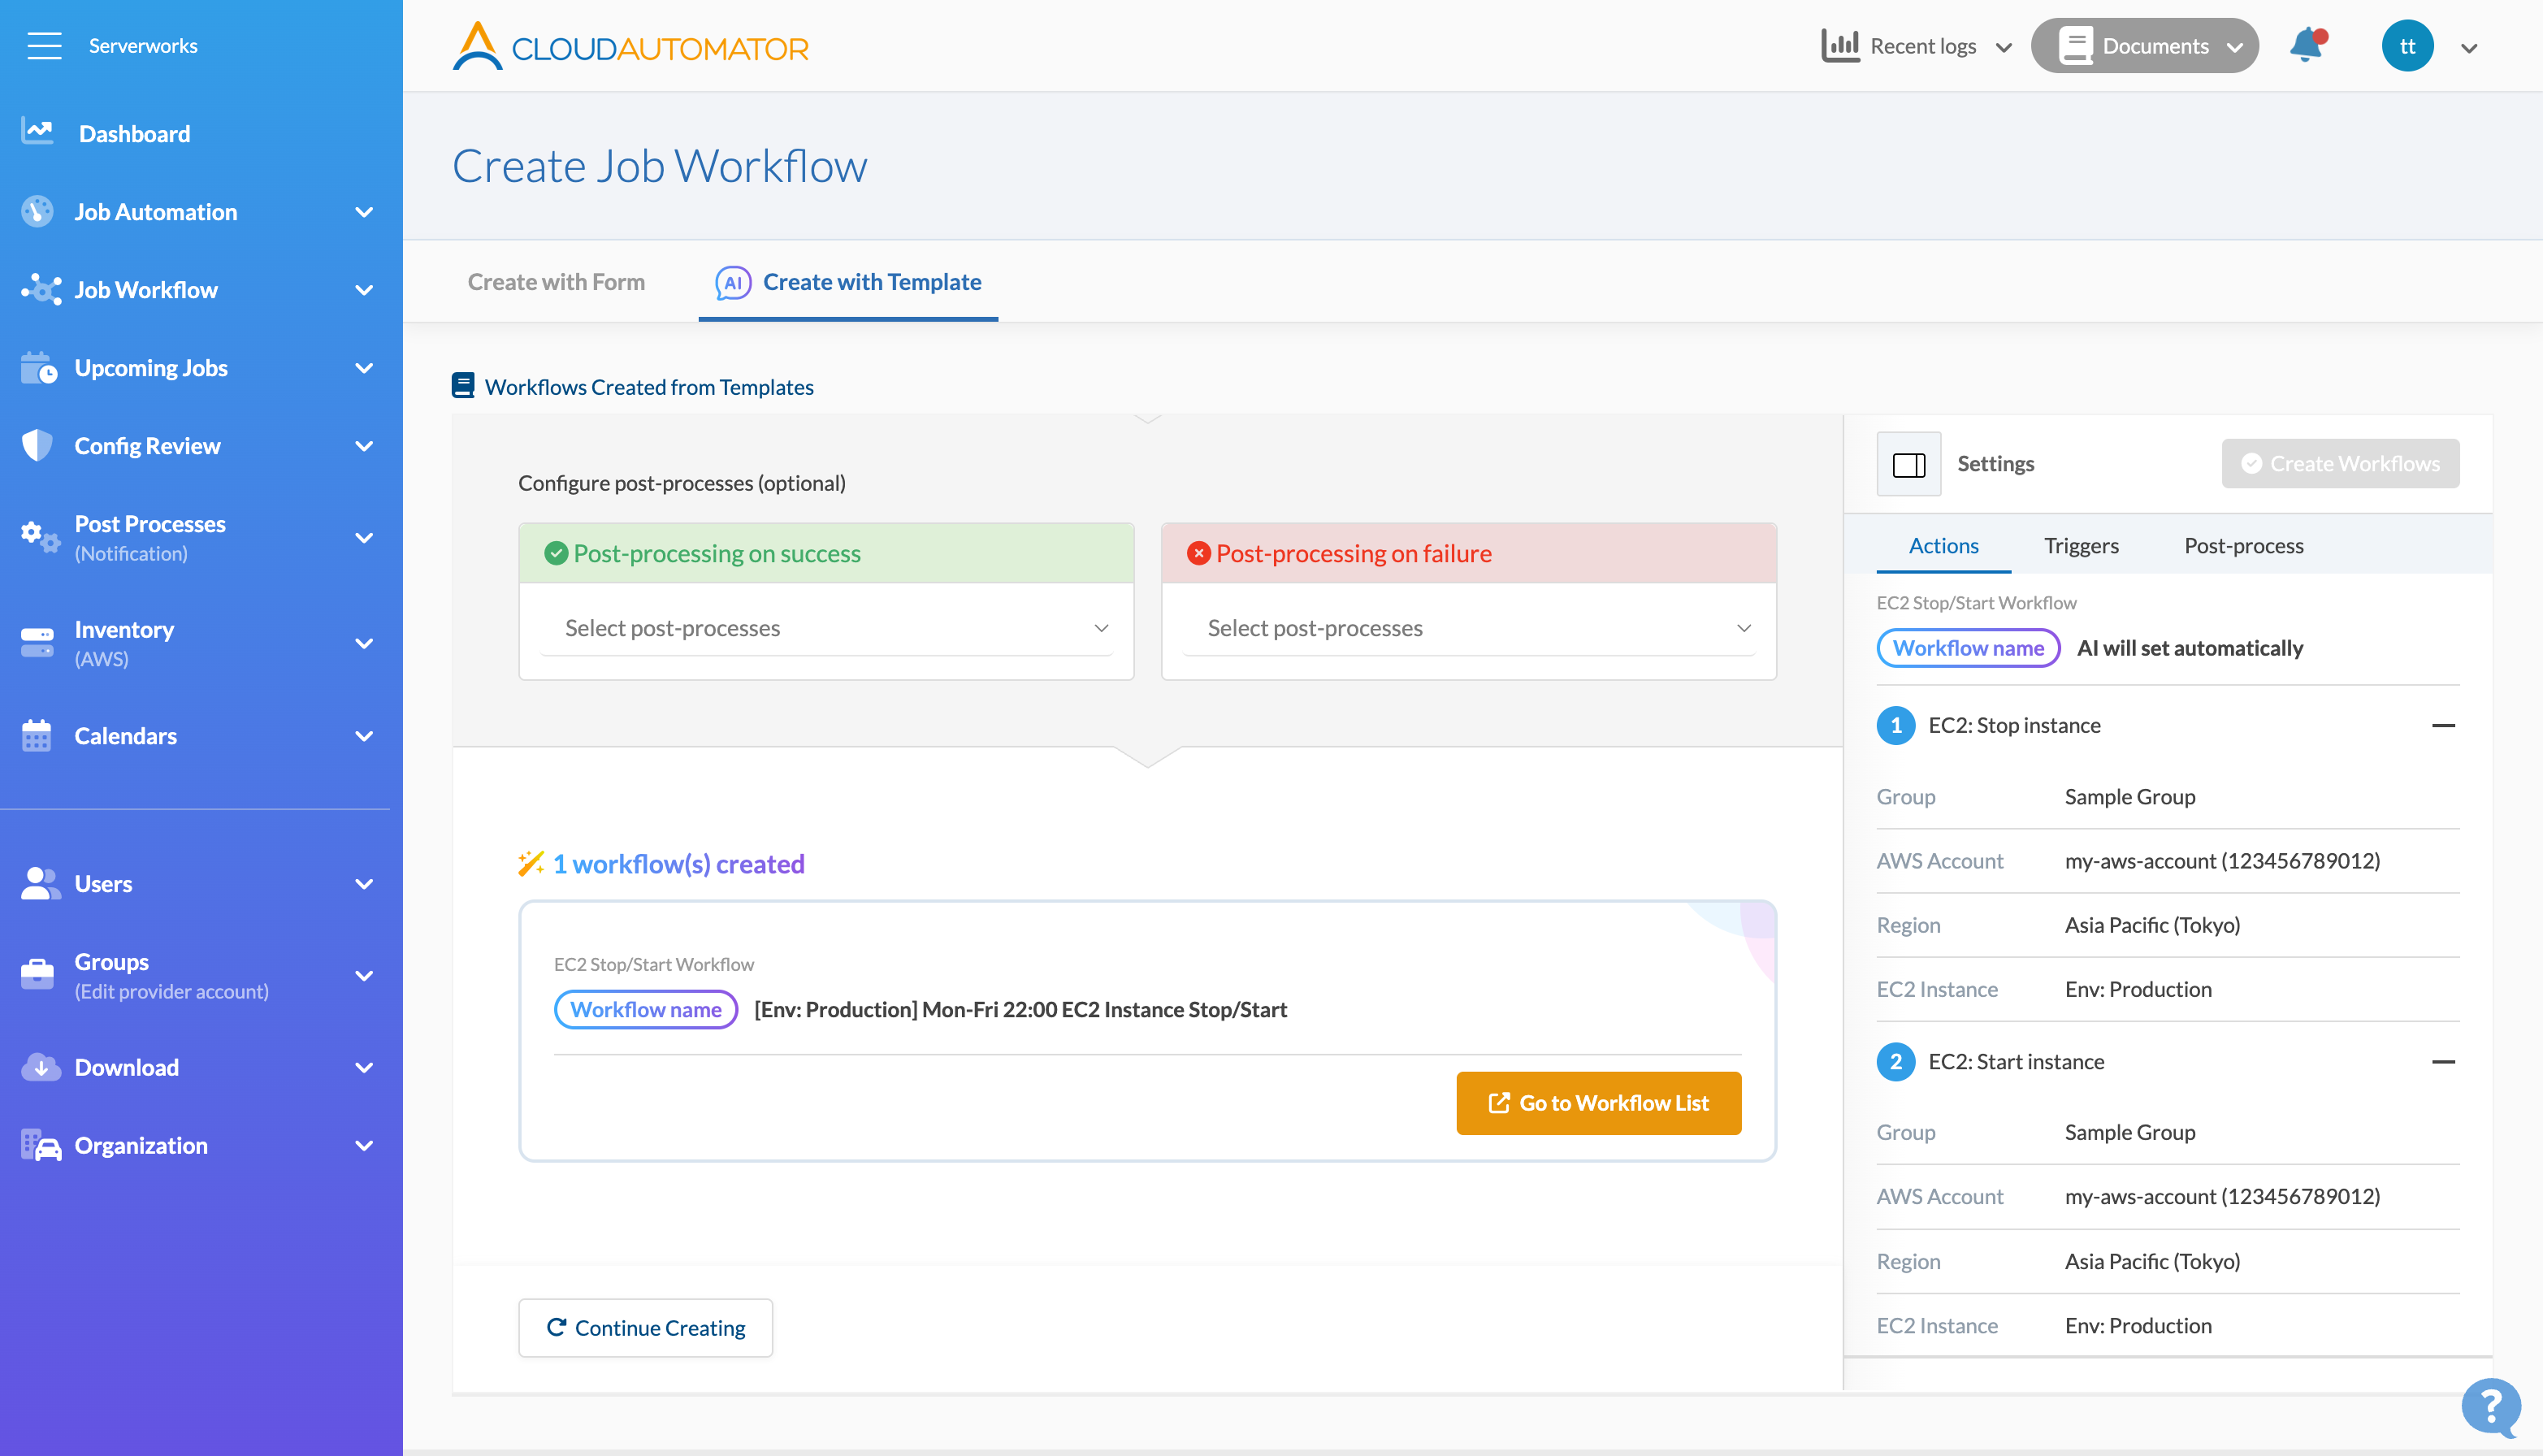
Task: Collapse the EC2: Start instance section
Action: point(2443,1062)
